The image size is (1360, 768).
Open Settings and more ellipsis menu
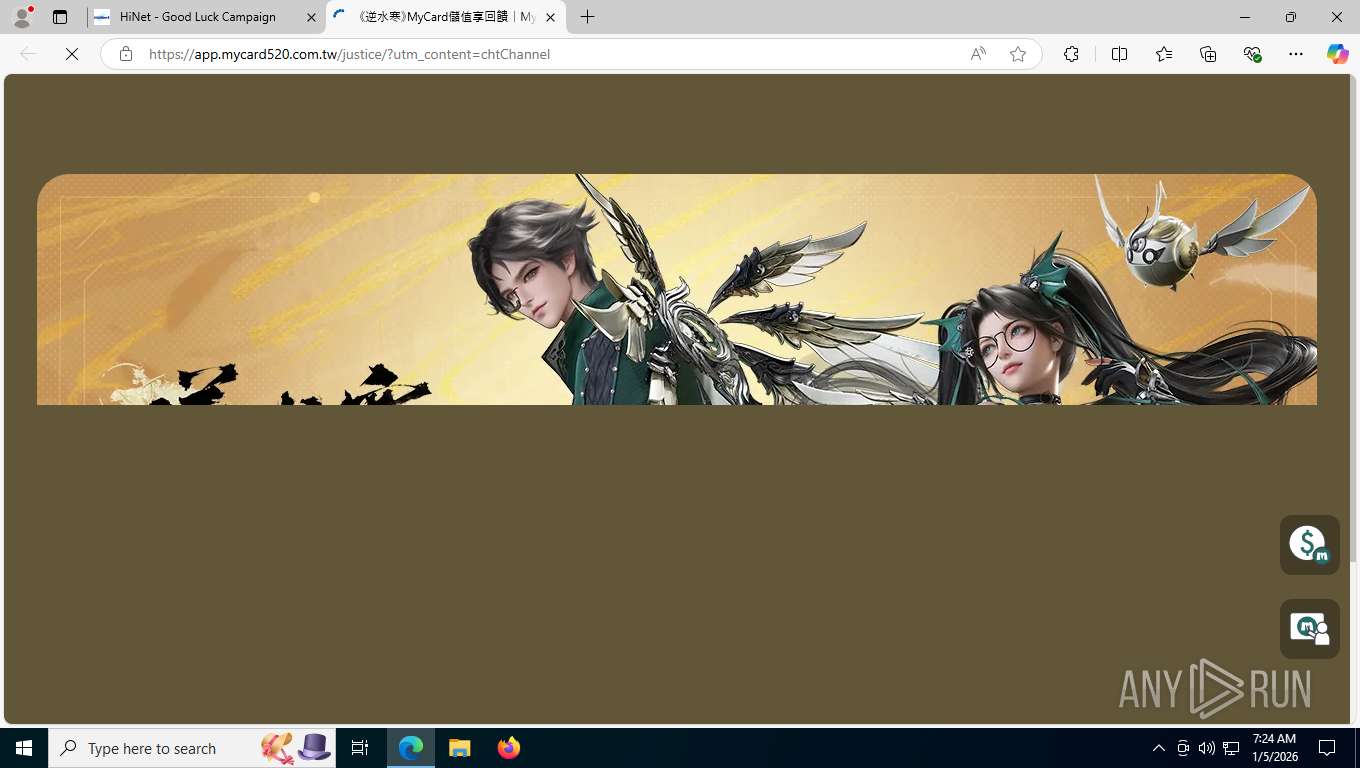pyautogui.click(x=1296, y=54)
